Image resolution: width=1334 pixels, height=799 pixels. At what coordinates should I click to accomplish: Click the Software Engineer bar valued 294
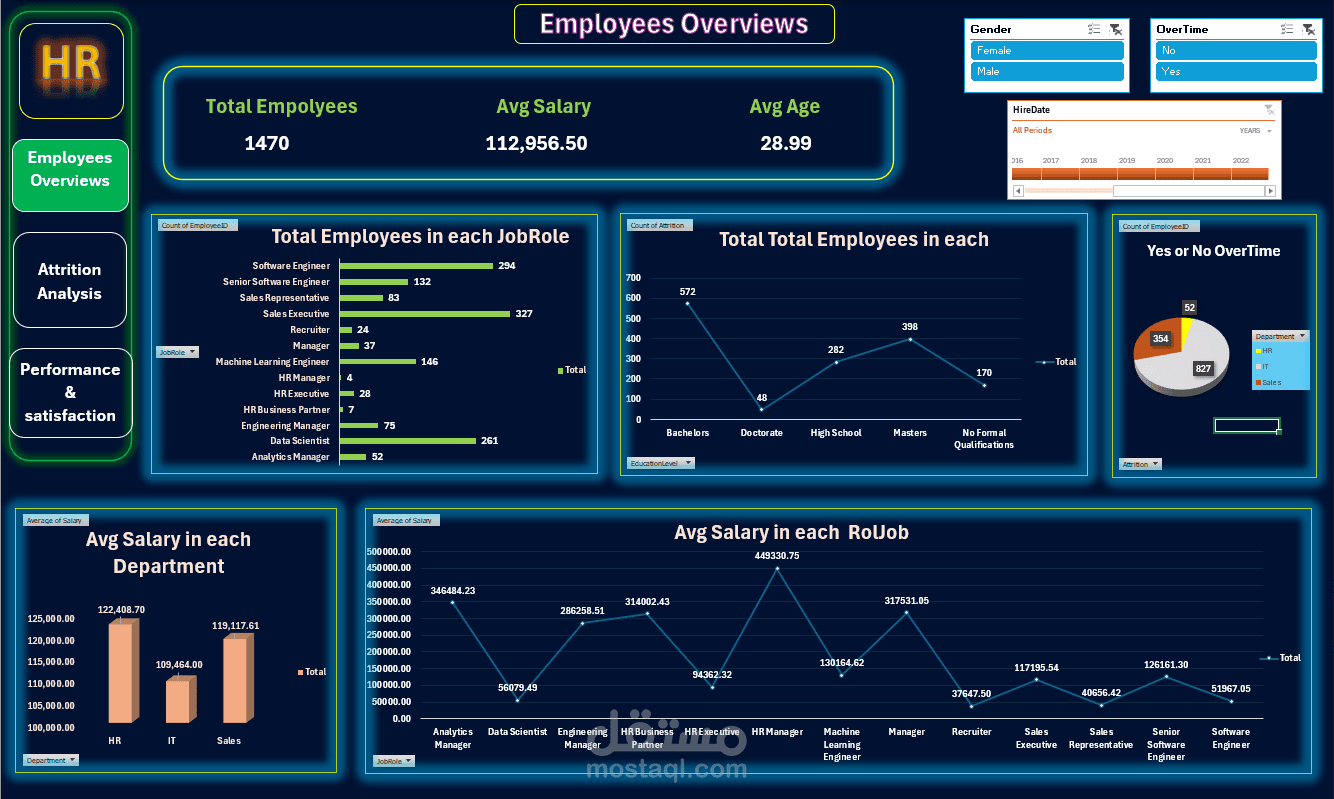(x=416, y=266)
